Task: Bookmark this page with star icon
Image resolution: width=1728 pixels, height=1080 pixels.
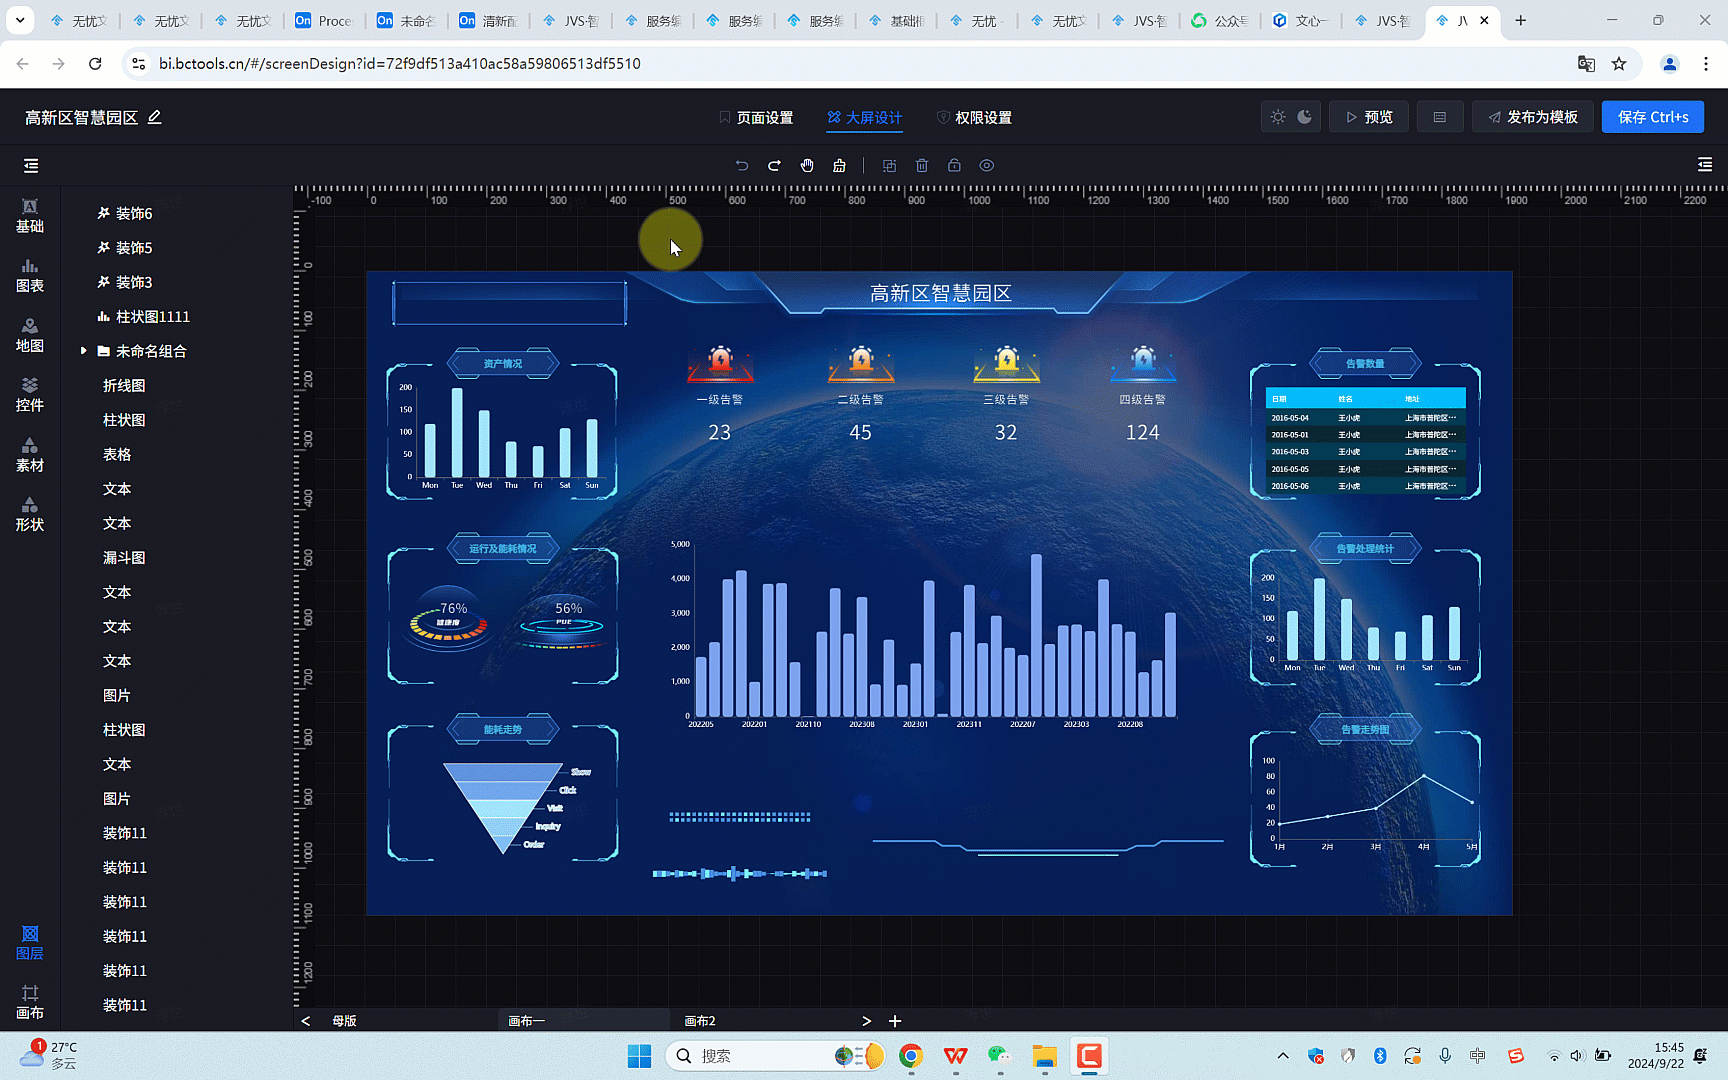Action: pyautogui.click(x=1619, y=64)
